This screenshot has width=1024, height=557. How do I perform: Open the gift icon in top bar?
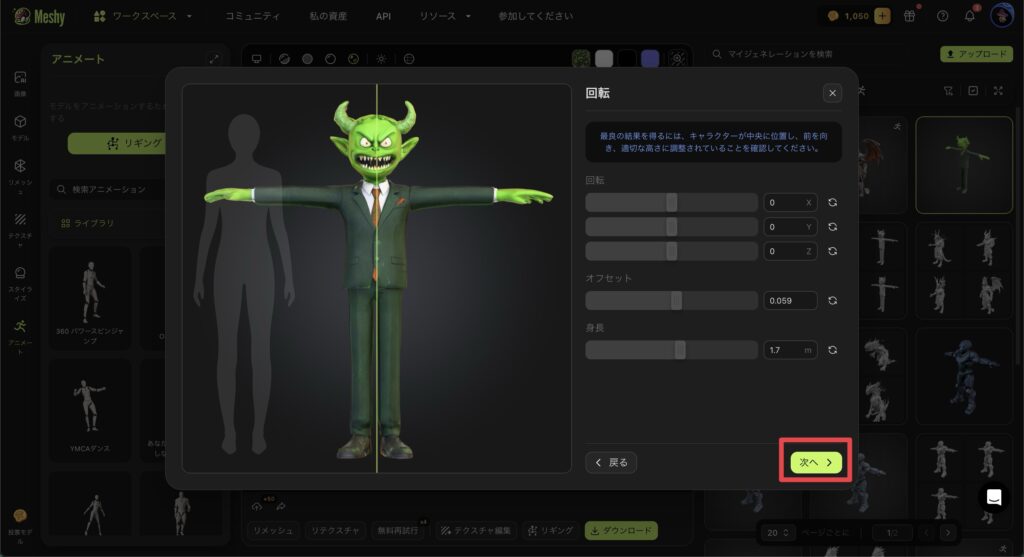(909, 16)
